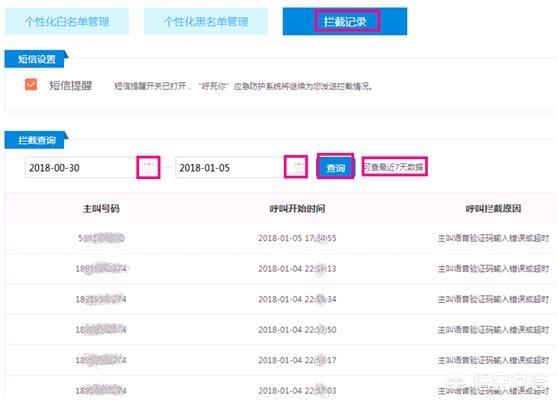Click the 呼叫拦截原因 column header
The width and height of the screenshot is (558, 401).
493,209
